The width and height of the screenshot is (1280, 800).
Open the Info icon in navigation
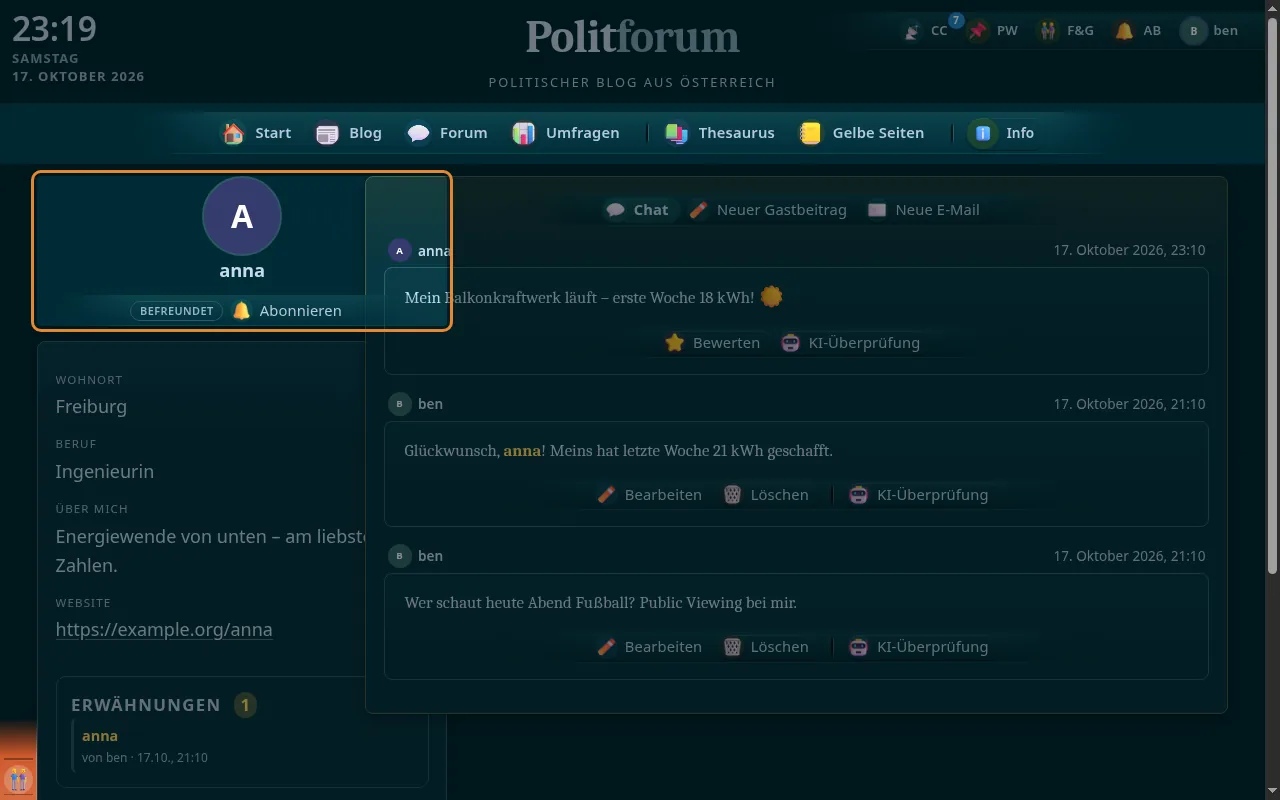983,133
